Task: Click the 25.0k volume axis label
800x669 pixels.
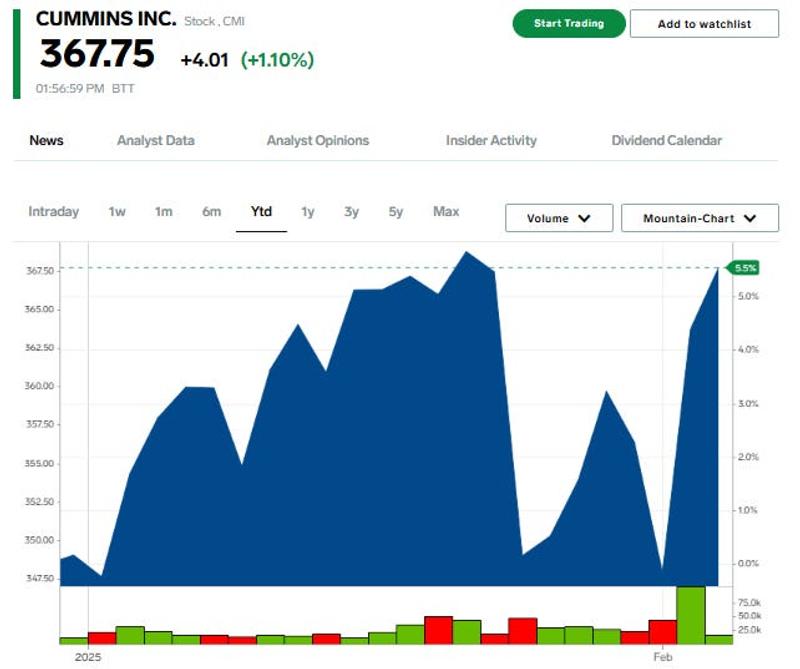Action: [749, 630]
